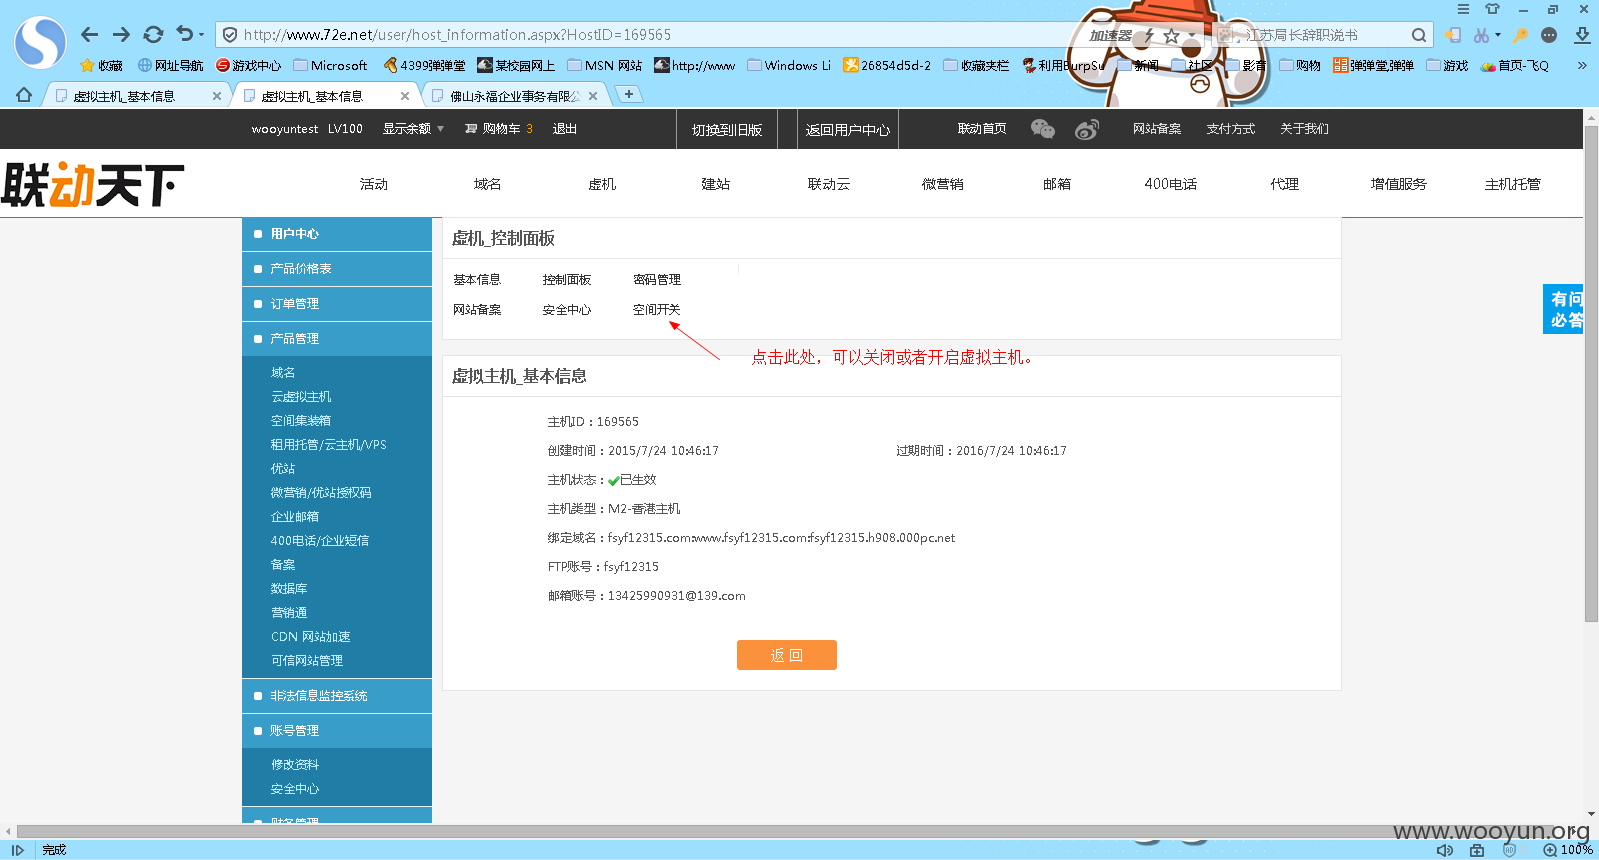Click the 退出 logout link
The image size is (1599, 860).
[x=565, y=129]
